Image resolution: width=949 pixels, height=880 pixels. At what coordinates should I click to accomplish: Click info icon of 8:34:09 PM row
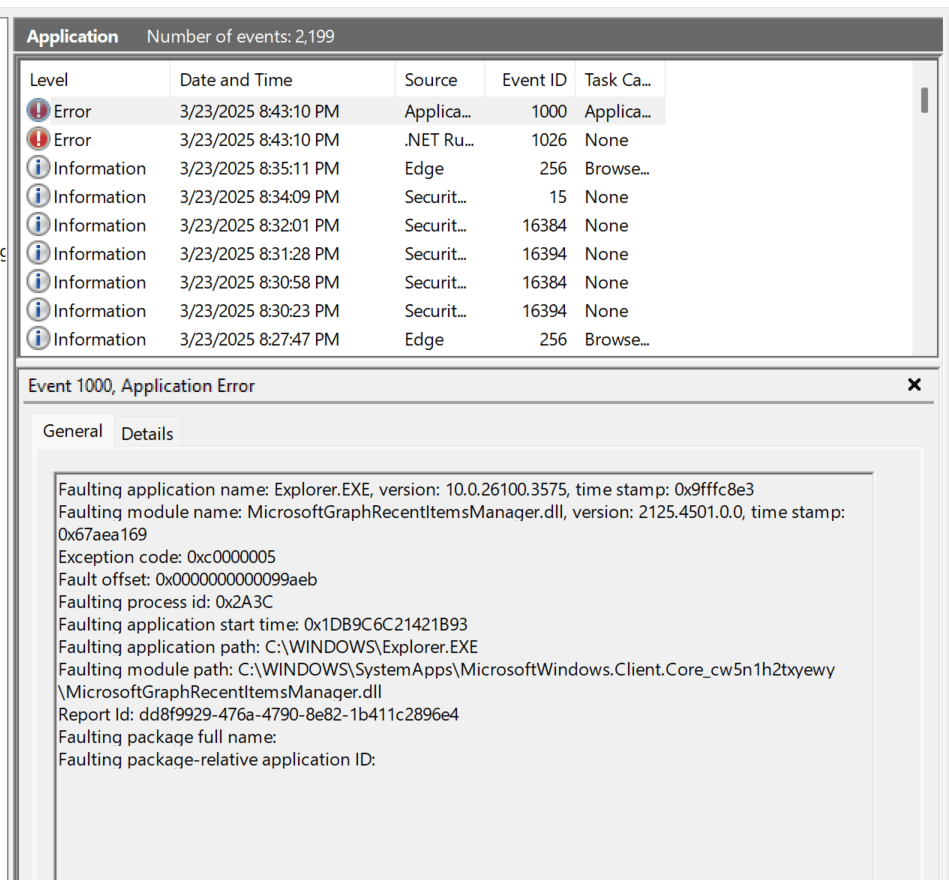38,196
